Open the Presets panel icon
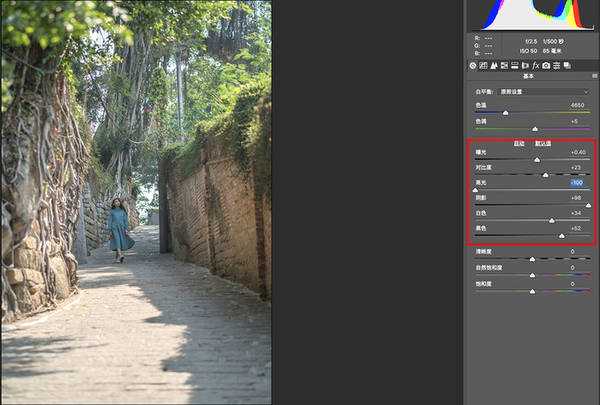 556,66
